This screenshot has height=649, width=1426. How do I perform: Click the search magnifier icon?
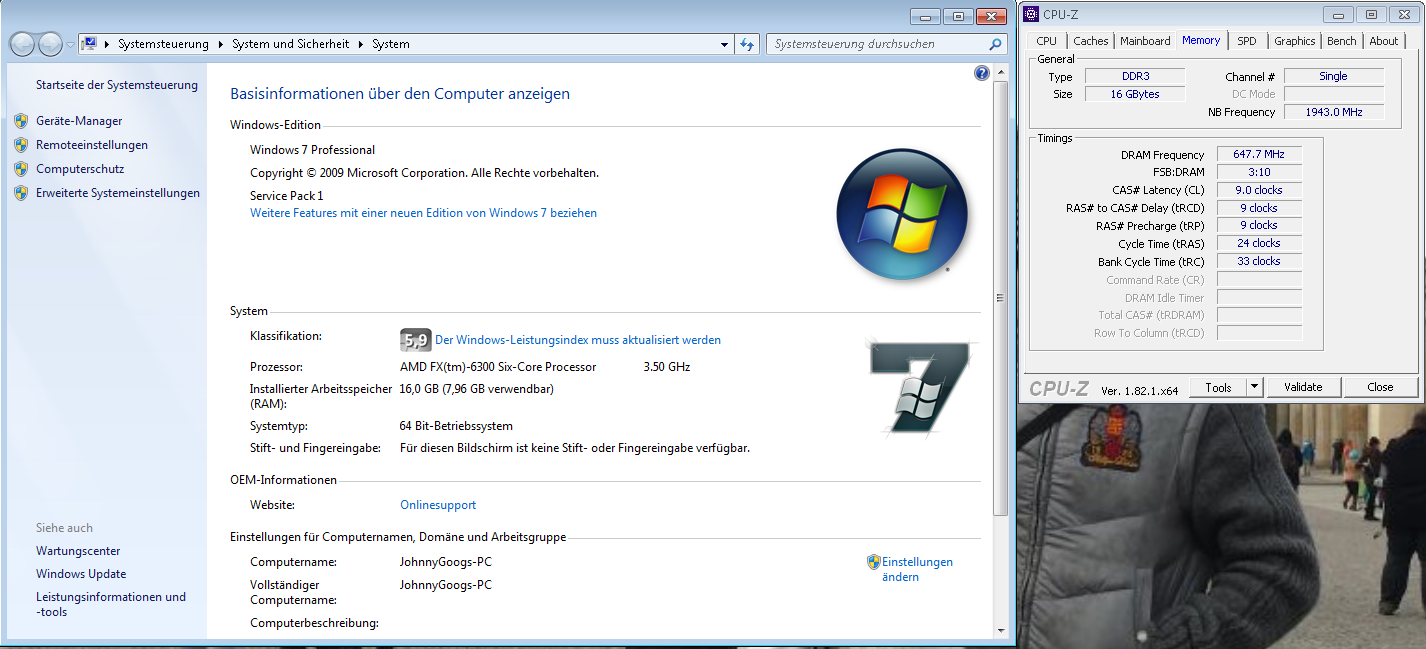click(995, 44)
